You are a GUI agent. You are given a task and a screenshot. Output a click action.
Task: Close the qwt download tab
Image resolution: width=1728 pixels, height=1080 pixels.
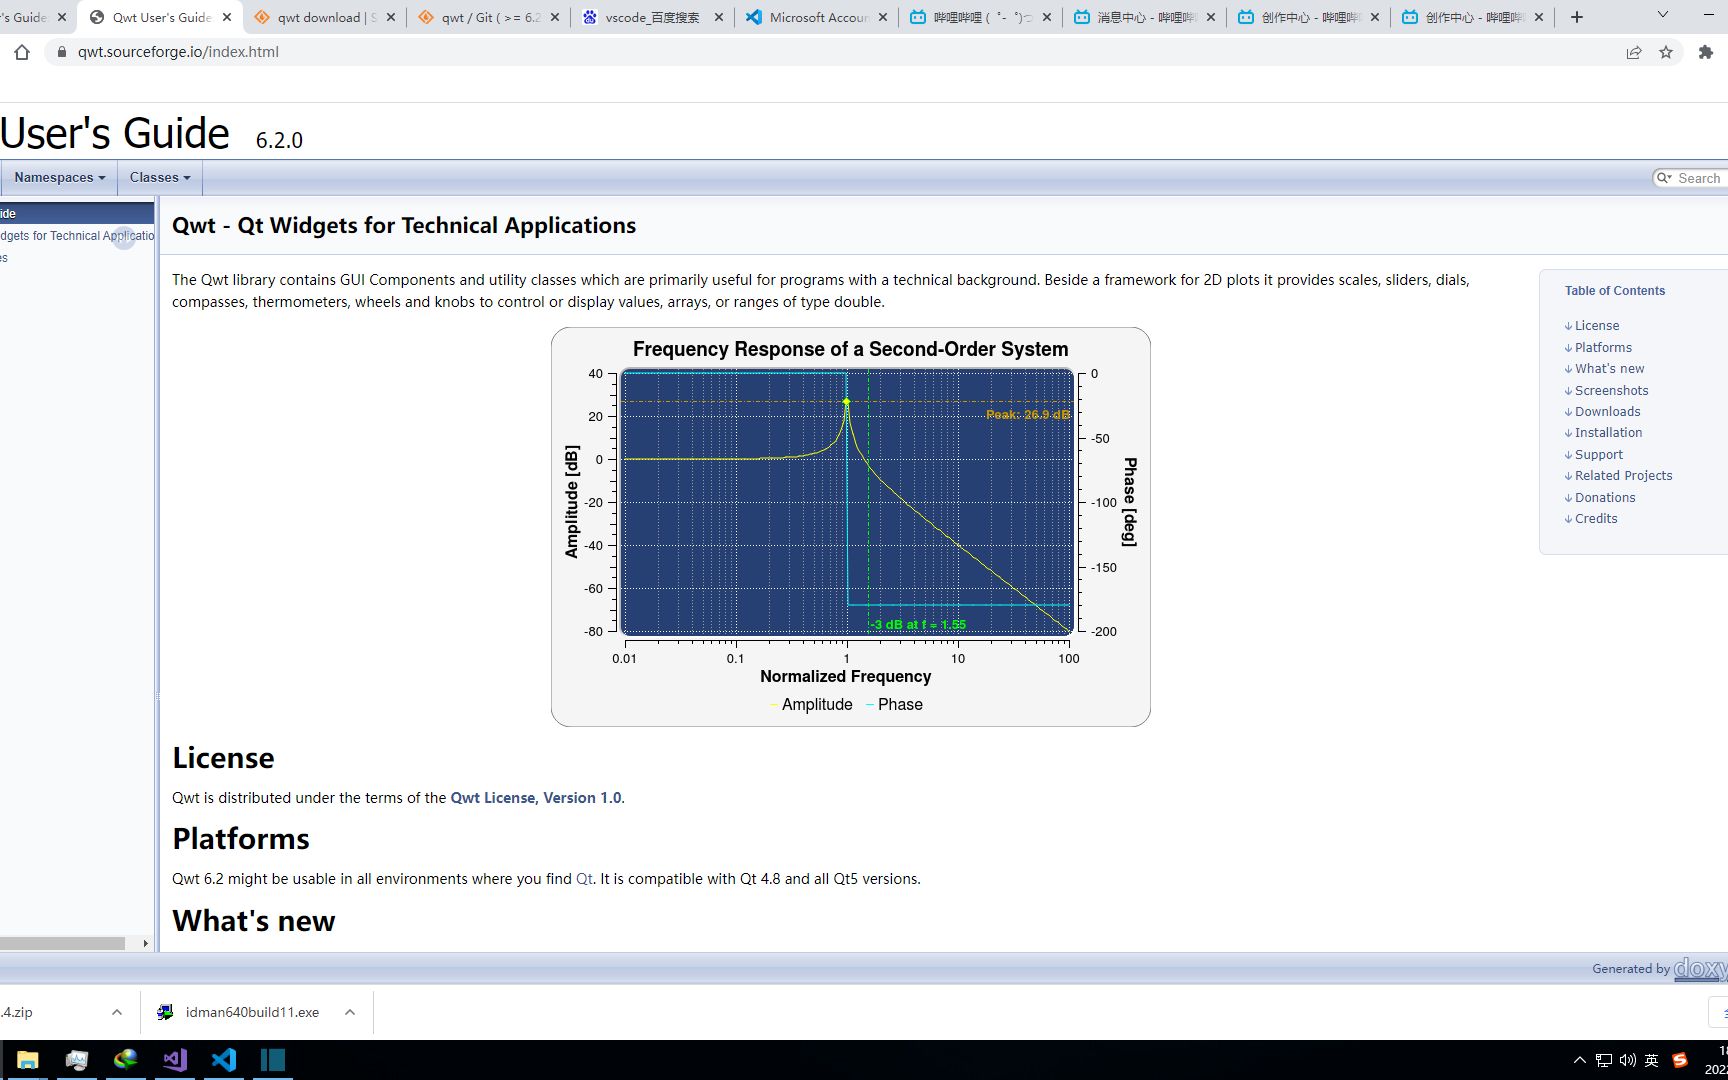tap(390, 17)
